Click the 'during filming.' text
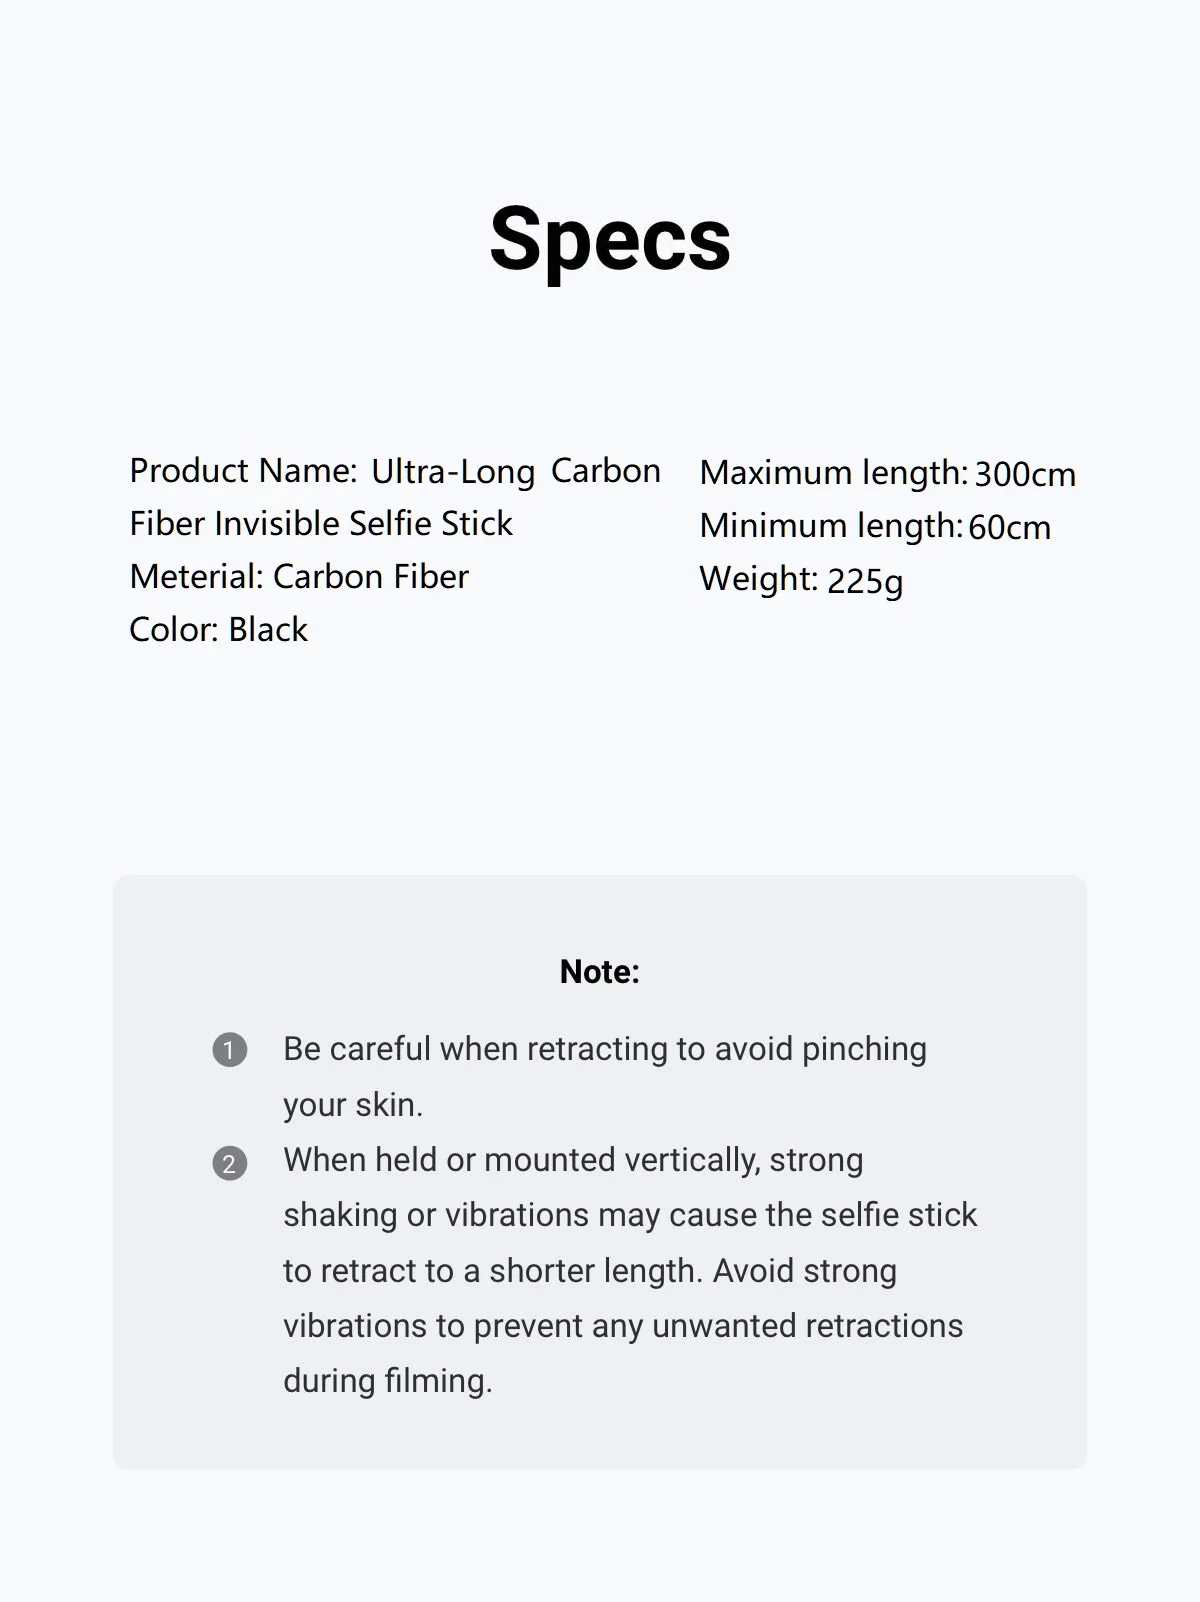Image resolution: width=1200 pixels, height=1602 pixels. tap(388, 1381)
